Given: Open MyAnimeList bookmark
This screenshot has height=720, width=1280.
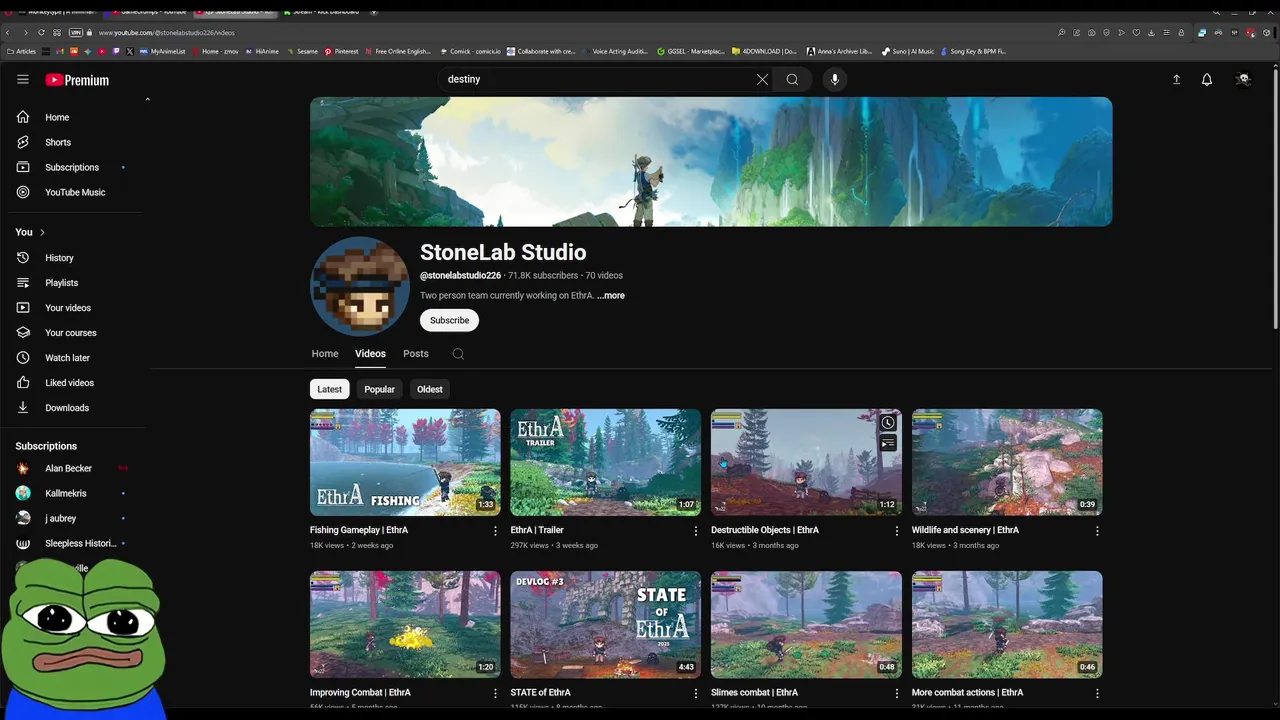Looking at the screenshot, I should pyautogui.click(x=163, y=51).
